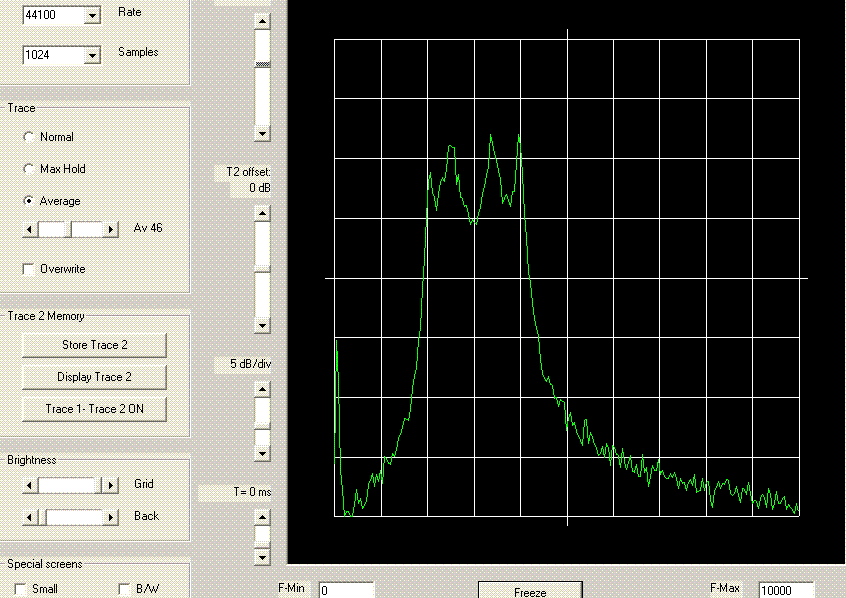
Task: Increase averaging with right arrow beside Av 46
Action: [x=111, y=229]
